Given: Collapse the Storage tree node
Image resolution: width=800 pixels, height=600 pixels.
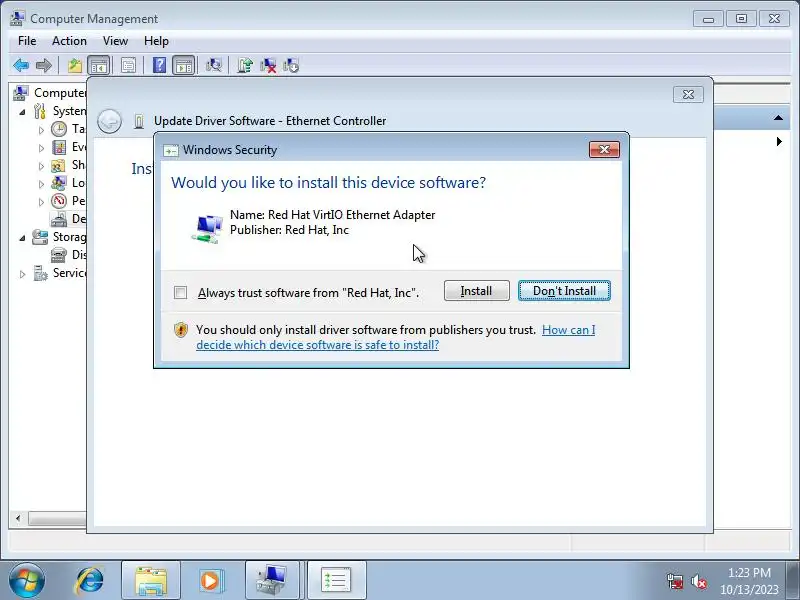Looking at the screenshot, I should click(22, 238).
